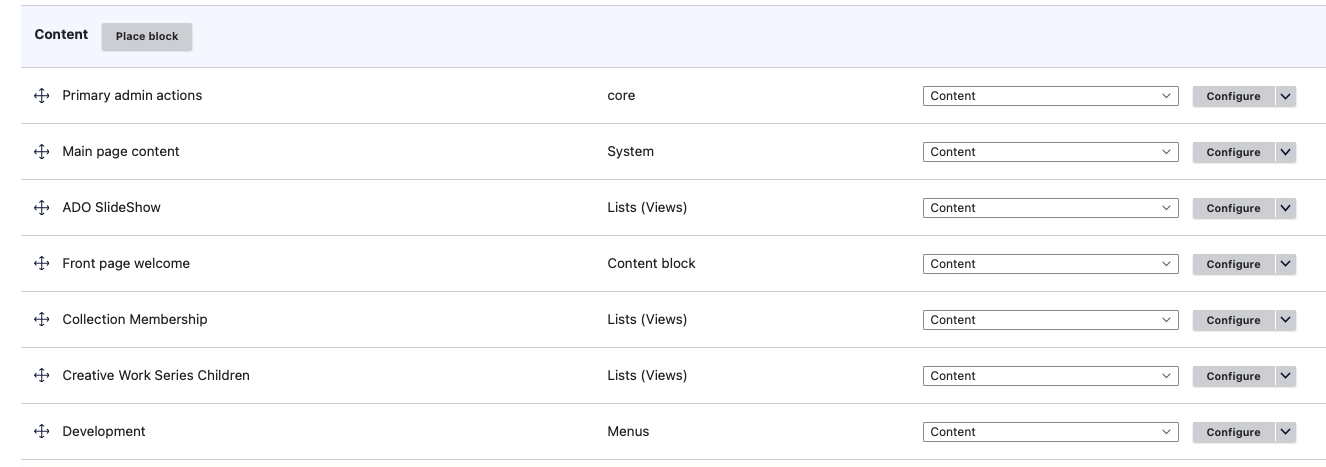Open region dropdown for Development block

[1050, 432]
